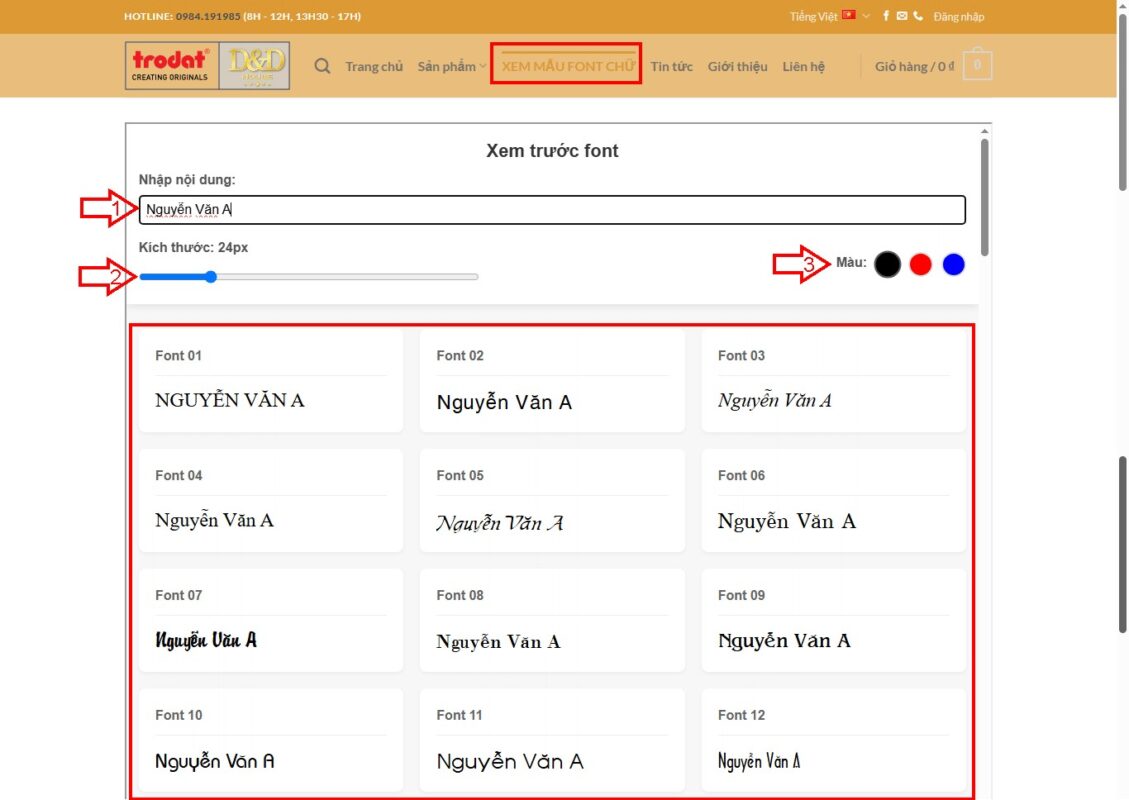
Task: Select the Font 05 preview card
Action: click(x=552, y=500)
